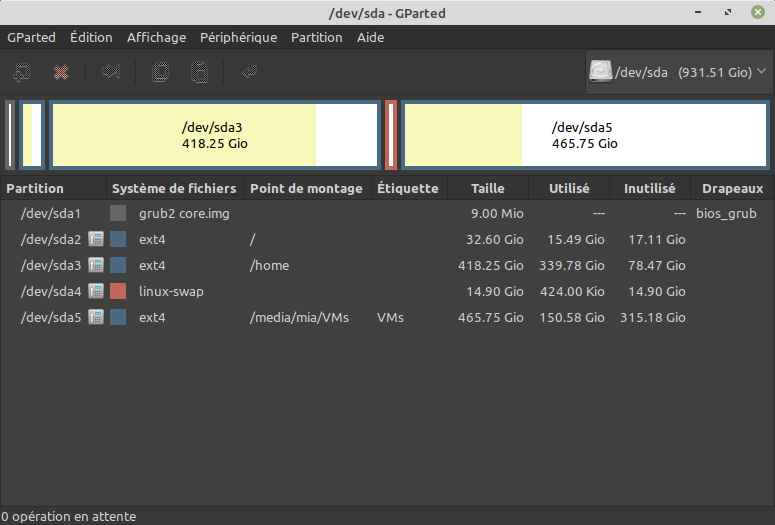Click the VMs label cell
This screenshot has height=525, width=775.
click(390, 317)
